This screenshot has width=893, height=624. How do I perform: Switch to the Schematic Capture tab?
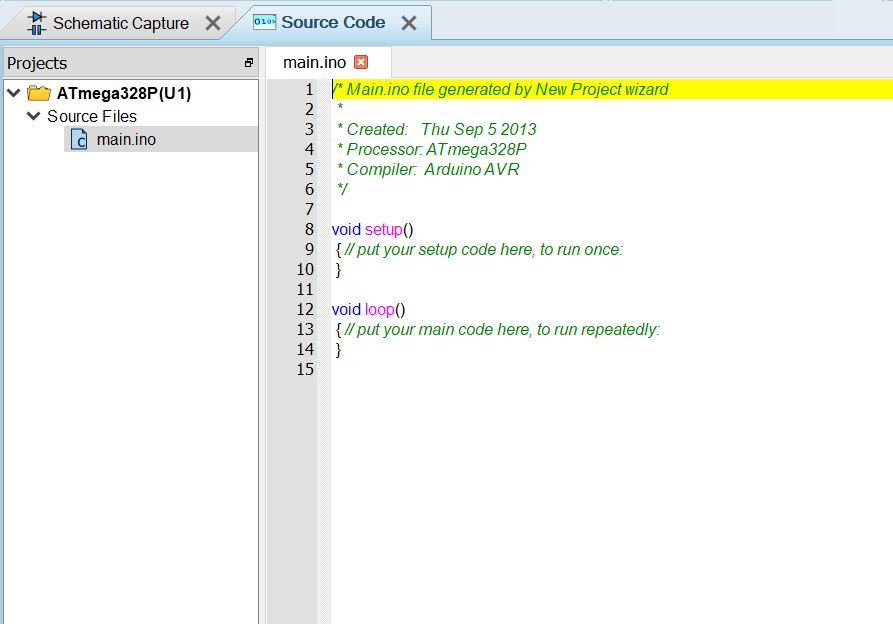(120, 23)
